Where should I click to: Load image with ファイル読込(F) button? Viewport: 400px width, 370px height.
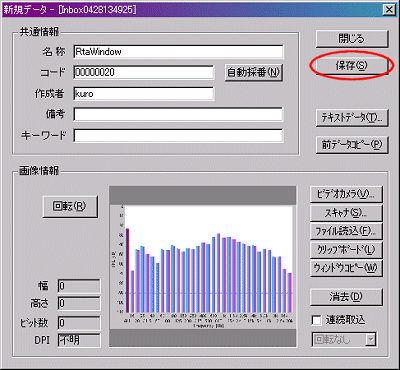point(346,231)
